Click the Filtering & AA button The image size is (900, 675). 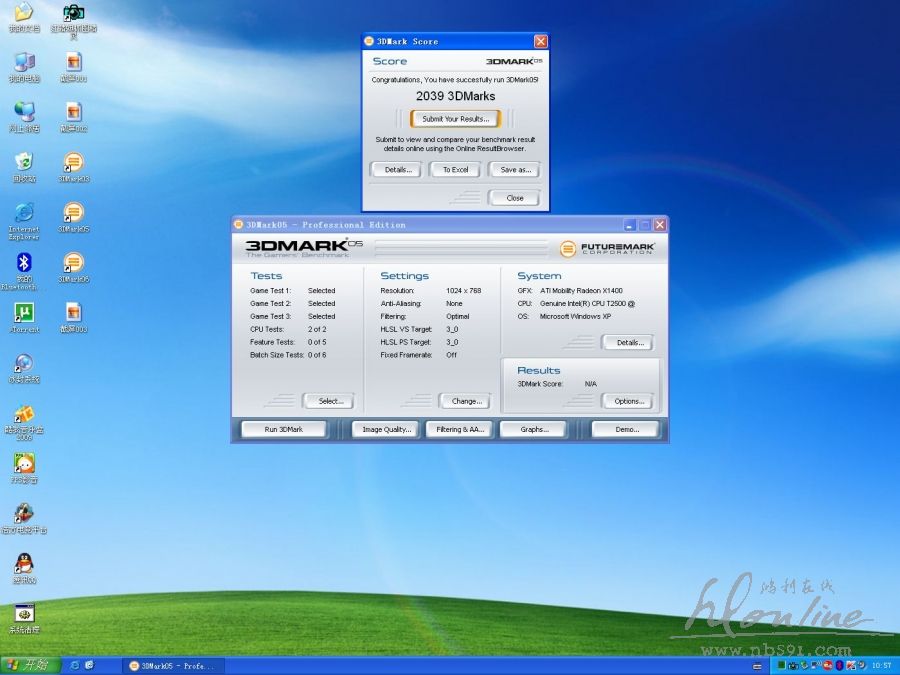click(460, 429)
